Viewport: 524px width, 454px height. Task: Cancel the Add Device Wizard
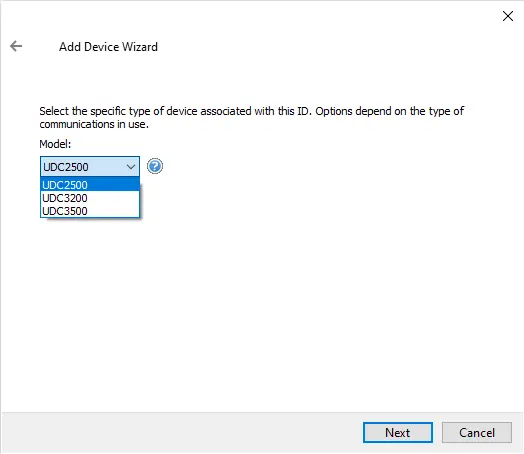(477, 433)
